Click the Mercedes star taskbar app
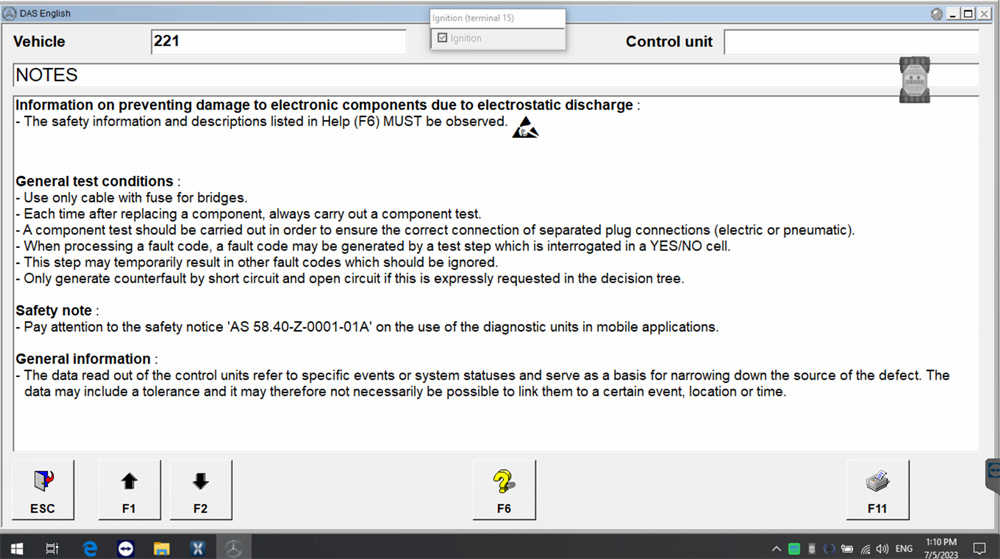1000x559 pixels. tap(234, 547)
